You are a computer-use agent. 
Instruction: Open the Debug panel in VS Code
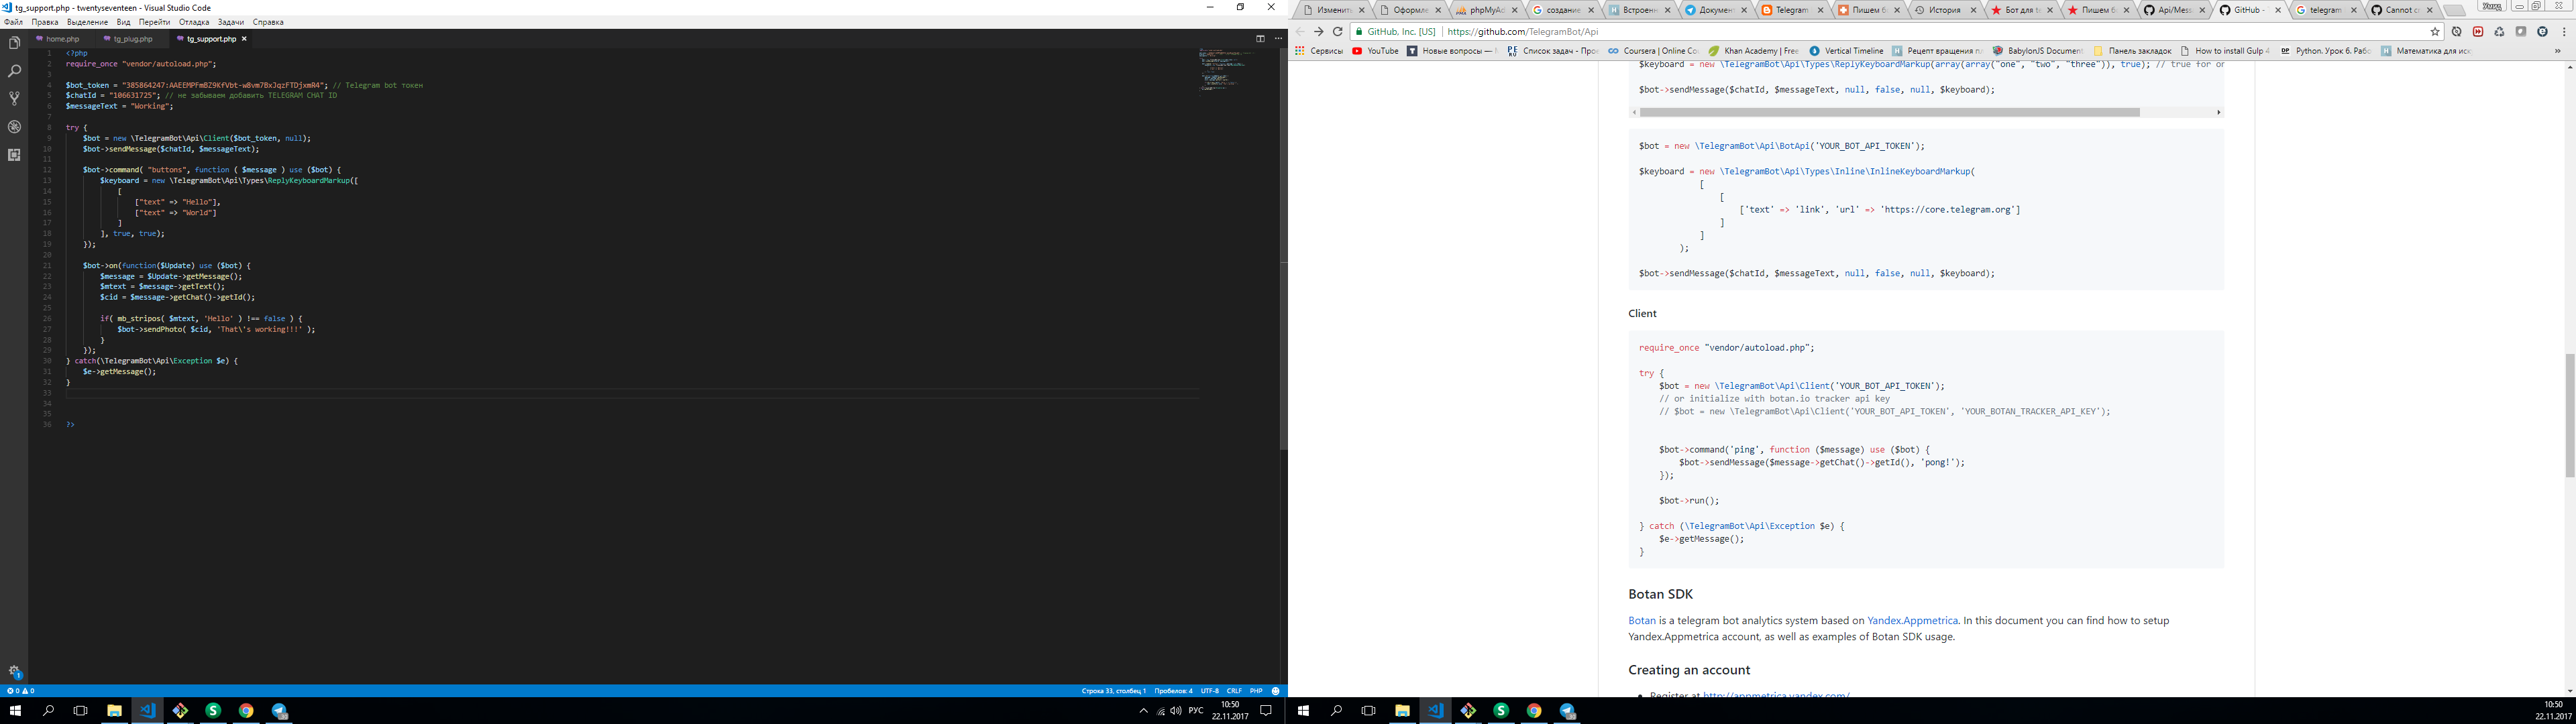pos(14,127)
